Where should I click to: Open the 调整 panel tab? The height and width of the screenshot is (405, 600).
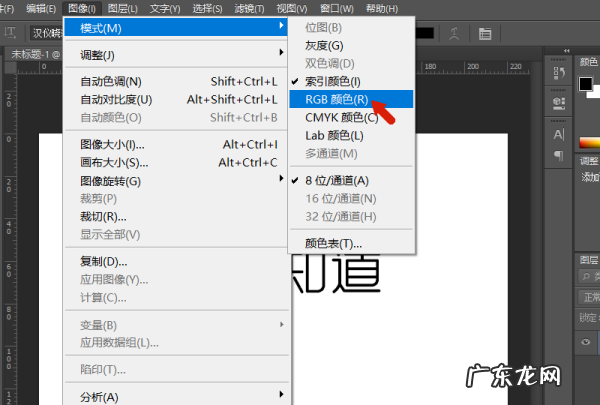click(589, 161)
